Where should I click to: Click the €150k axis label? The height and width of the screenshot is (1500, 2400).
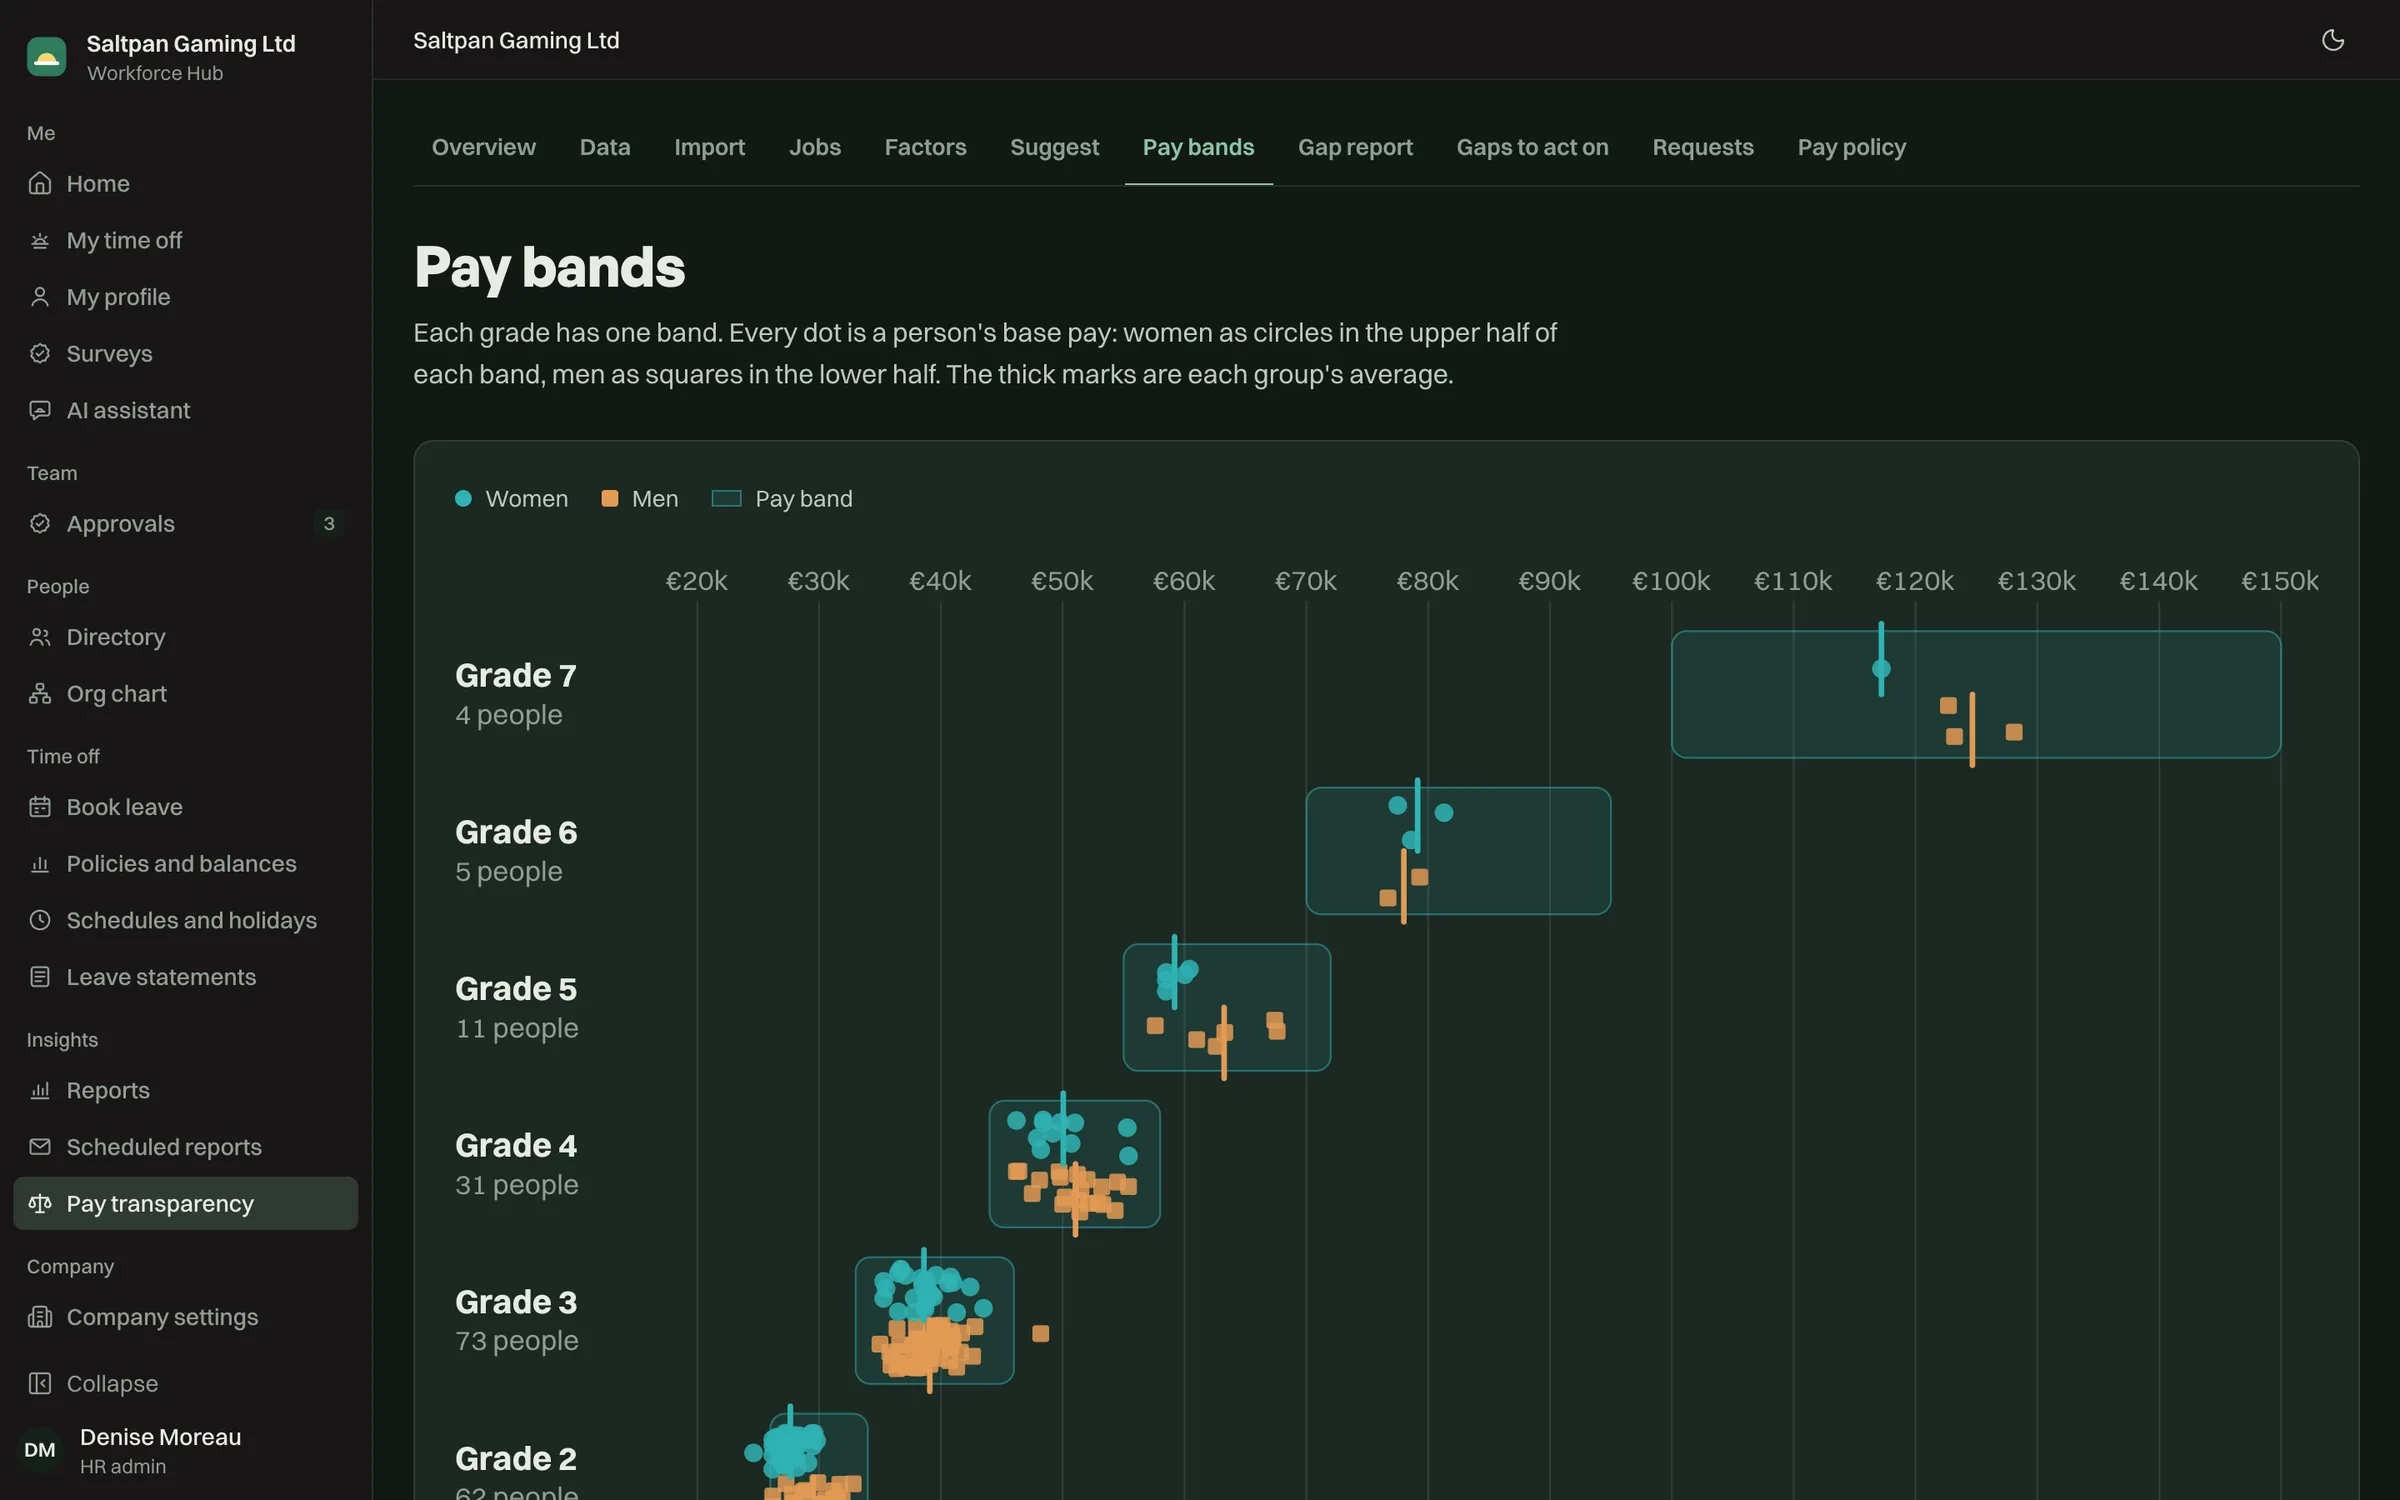coord(2280,581)
